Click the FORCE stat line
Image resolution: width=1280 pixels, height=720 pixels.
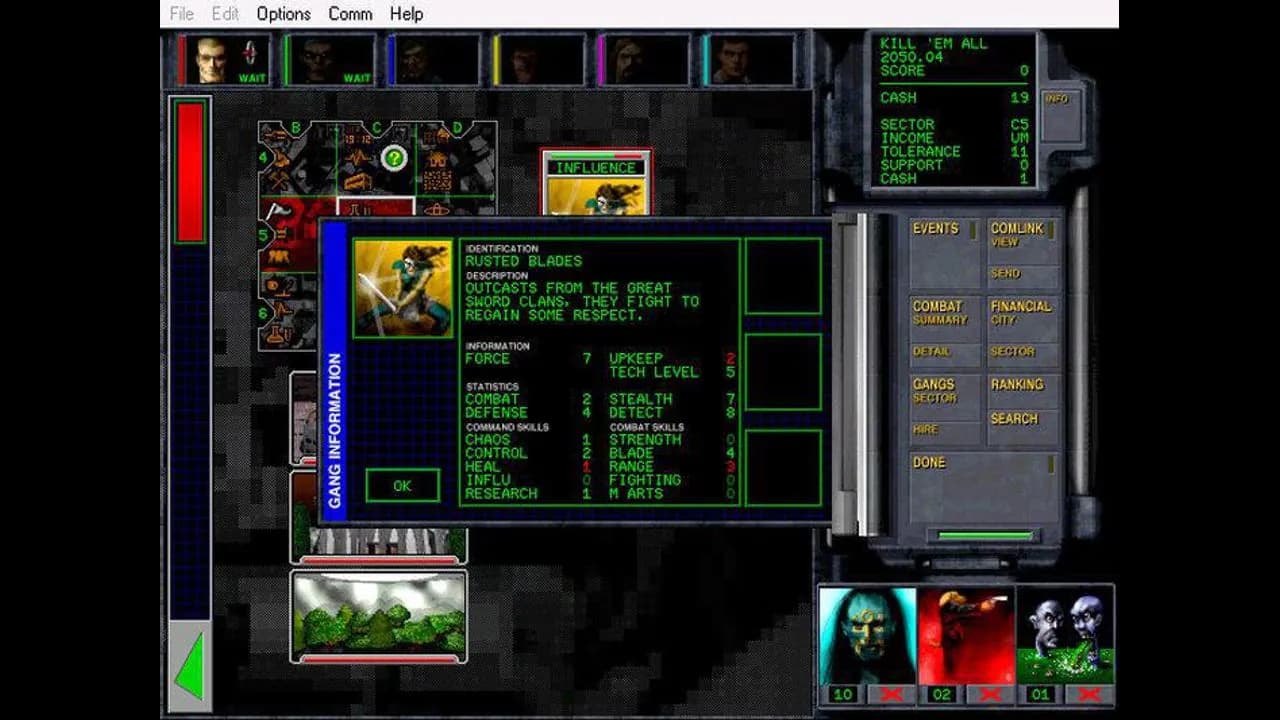point(528,358)
